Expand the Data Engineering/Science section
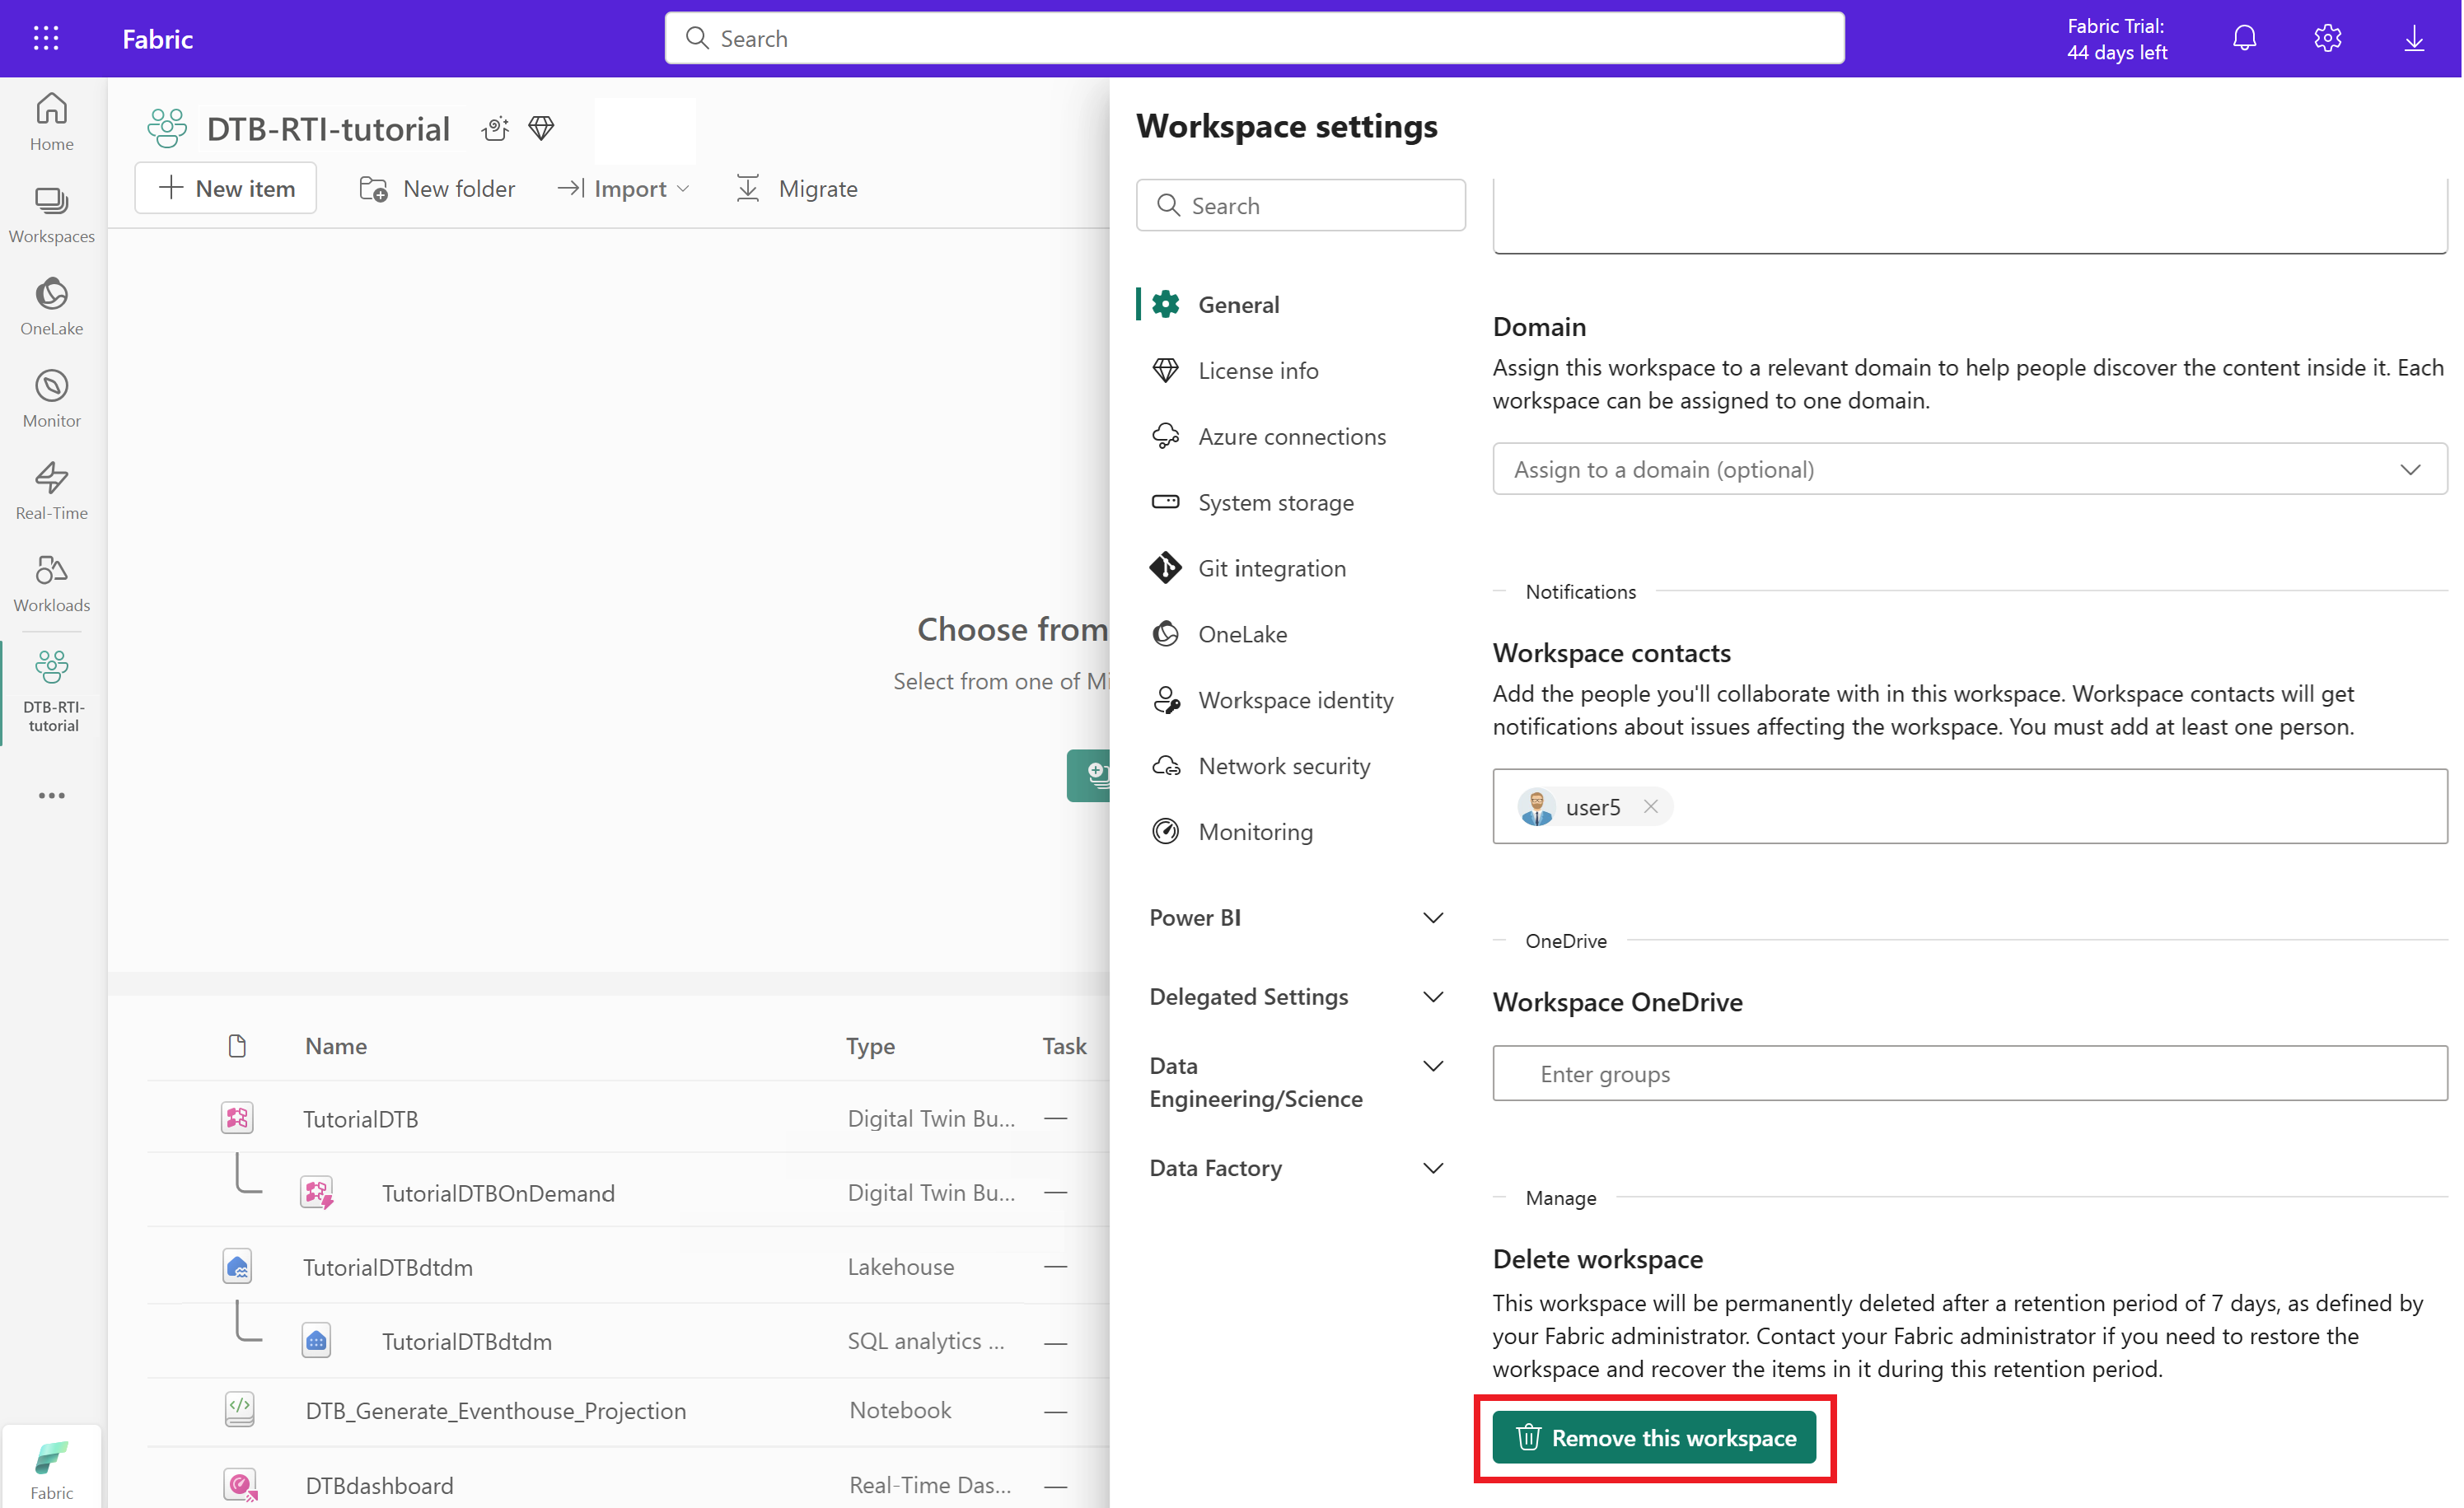2464x1508 pixels. [1297, 1082]
